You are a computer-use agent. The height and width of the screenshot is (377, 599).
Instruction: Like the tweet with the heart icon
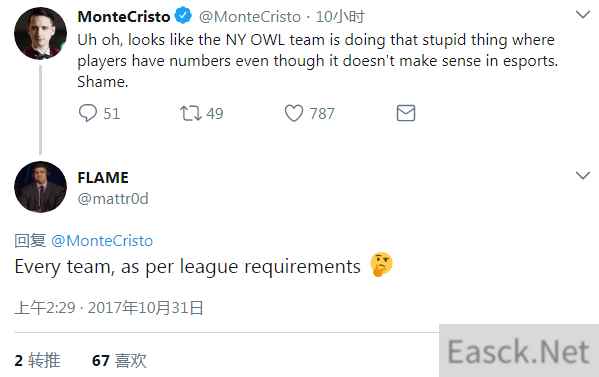[294, 113]
